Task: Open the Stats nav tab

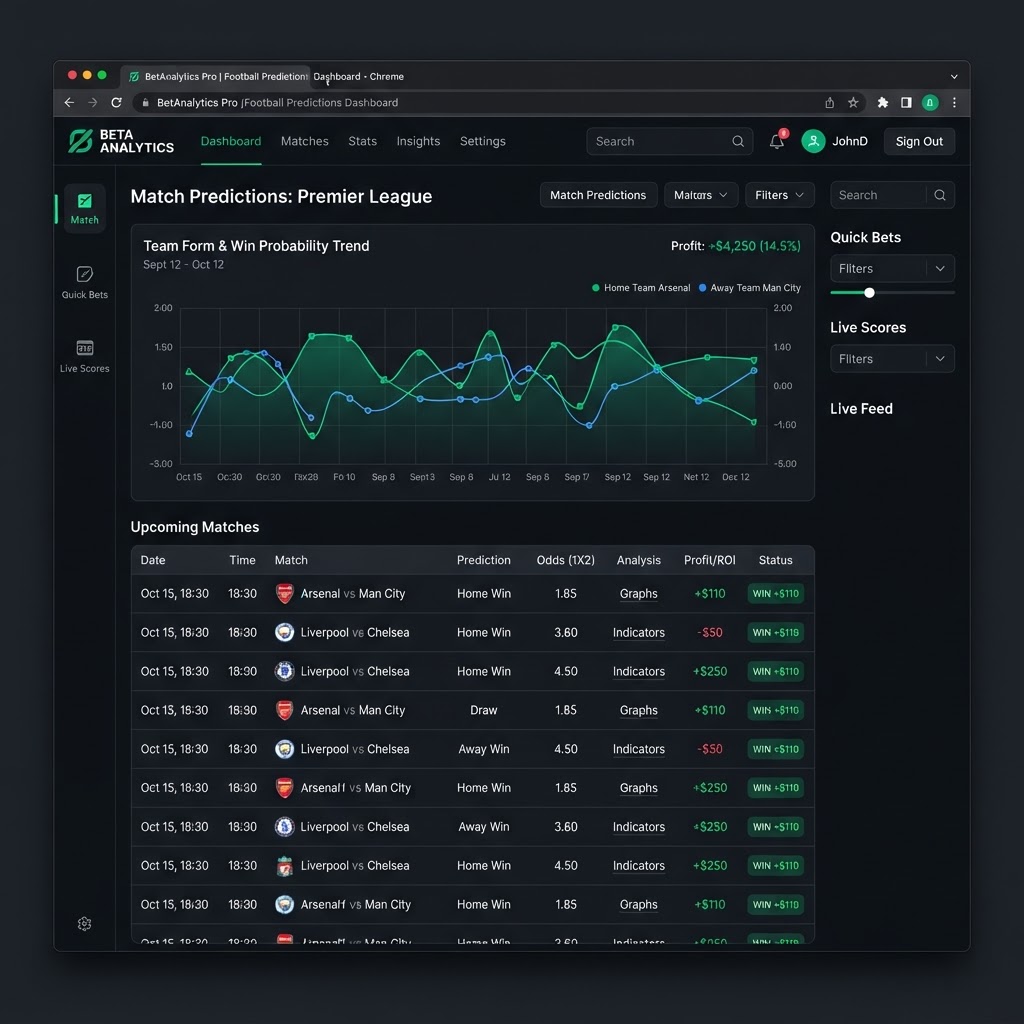Action: 362,141
